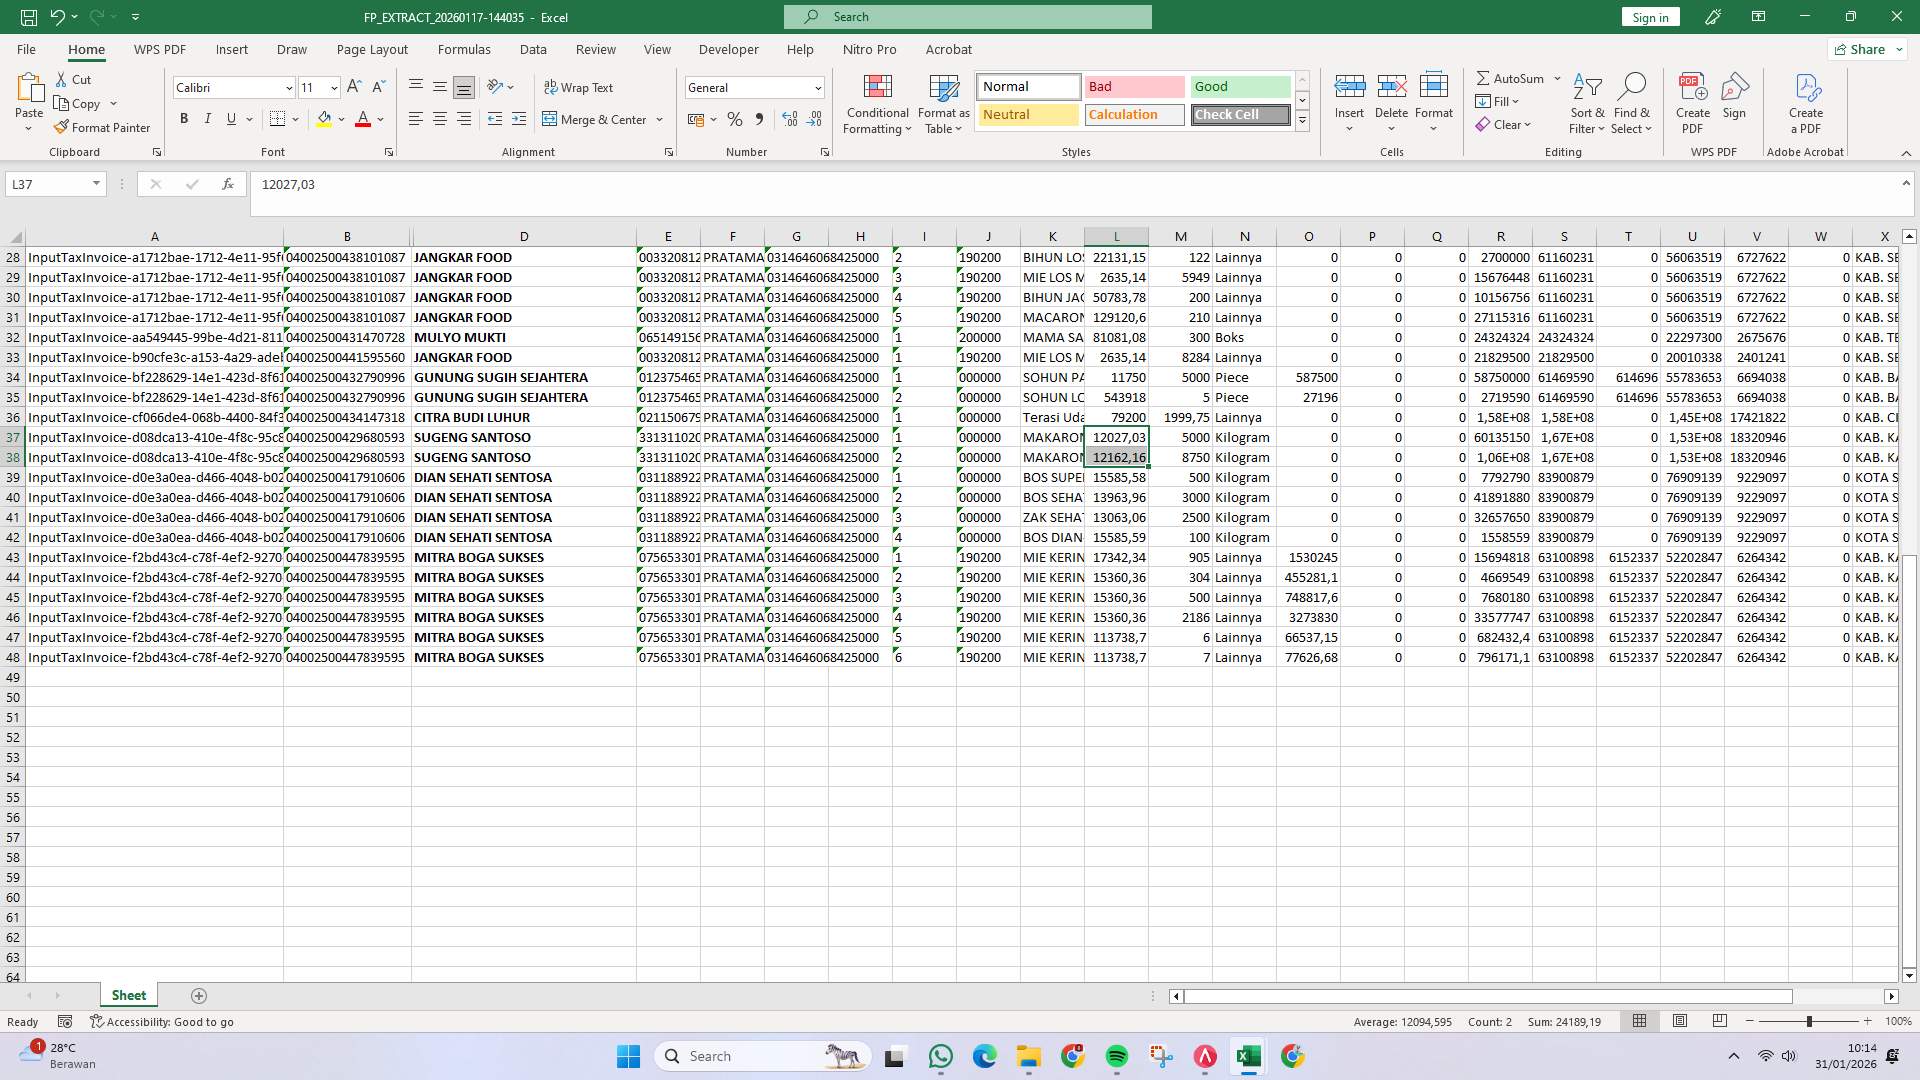
Task: Apply the Good cell style
Action: pyautogui.click(x=1240, y=86)
